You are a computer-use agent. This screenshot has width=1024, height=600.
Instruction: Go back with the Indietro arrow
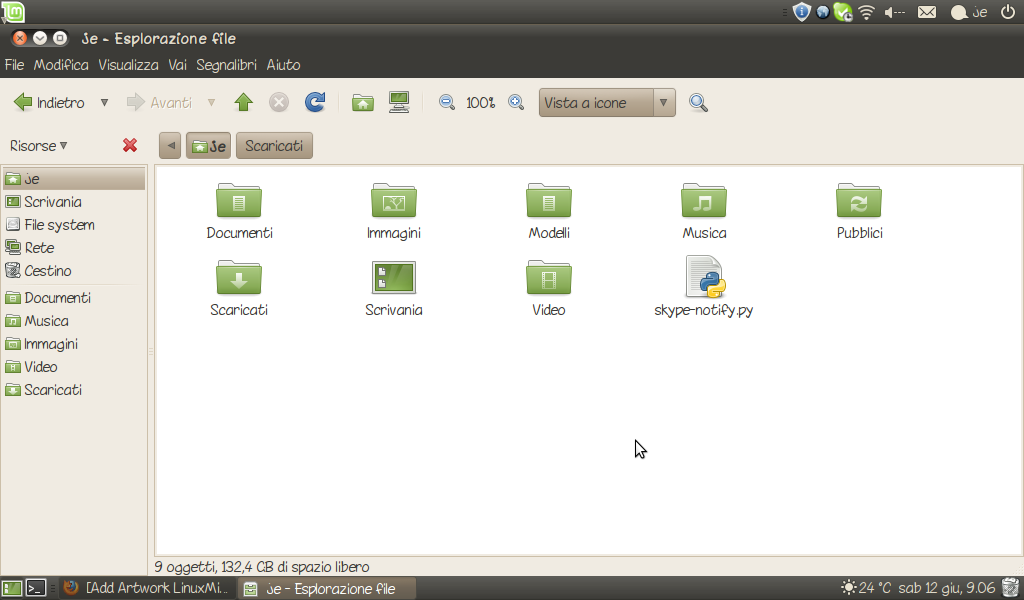[49, 103]
